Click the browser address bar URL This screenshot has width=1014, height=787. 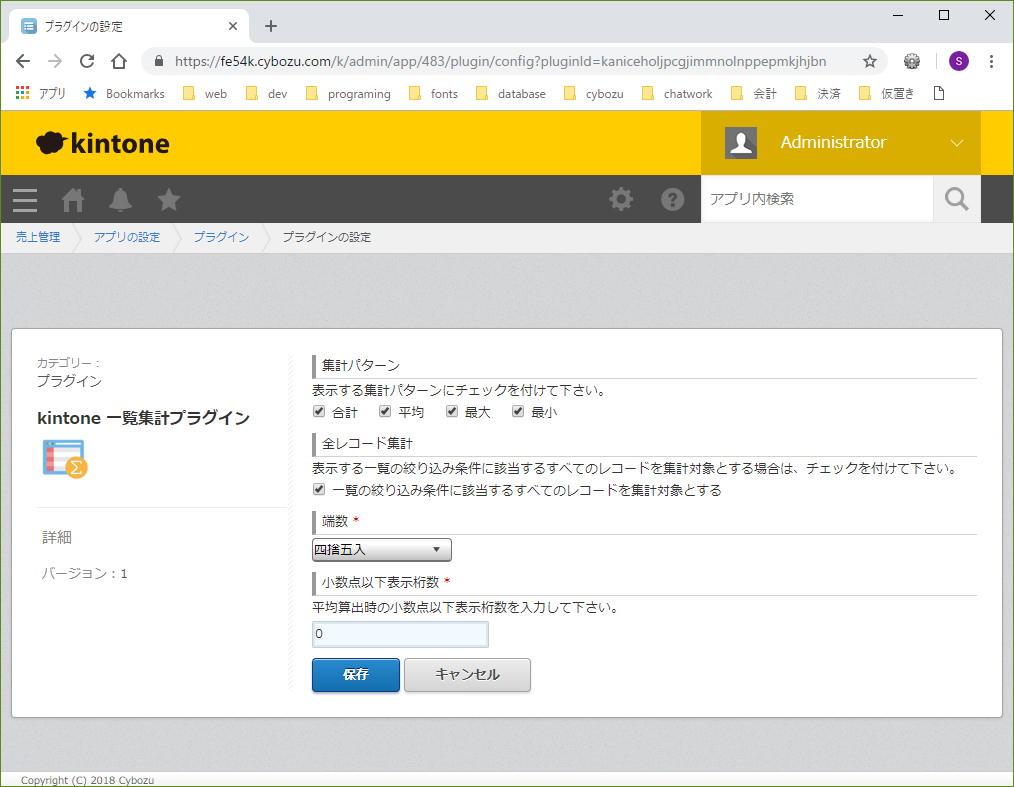point(501,61)
